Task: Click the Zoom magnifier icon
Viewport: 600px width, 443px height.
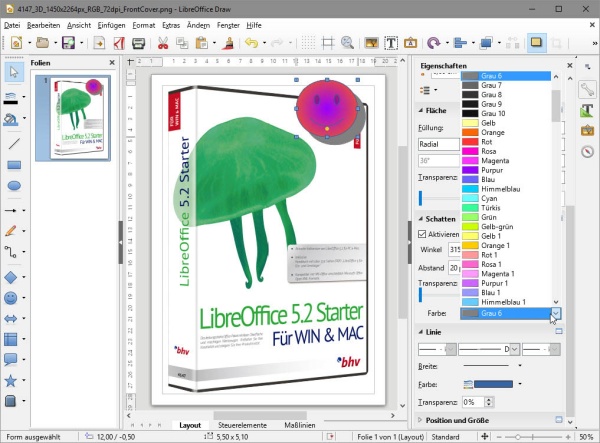Action: click(x=347, y=43)
